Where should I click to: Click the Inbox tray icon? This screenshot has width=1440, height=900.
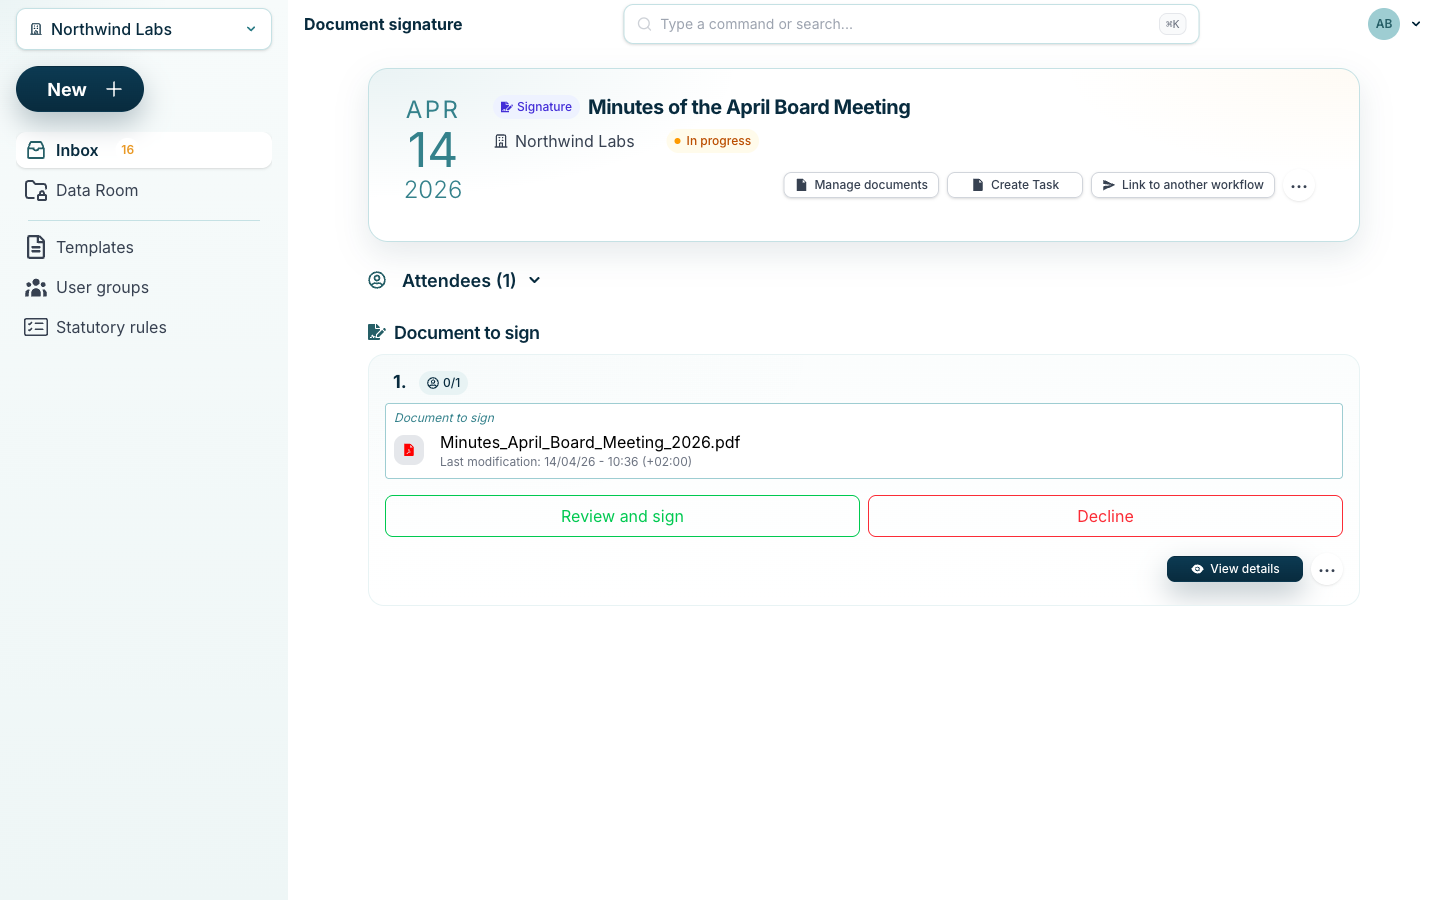pos(36,150)
